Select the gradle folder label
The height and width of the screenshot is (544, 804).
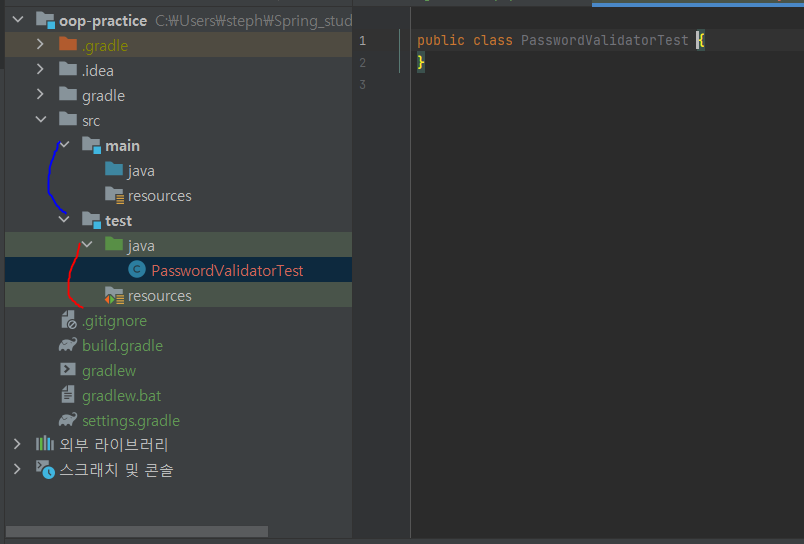(104, 96)
